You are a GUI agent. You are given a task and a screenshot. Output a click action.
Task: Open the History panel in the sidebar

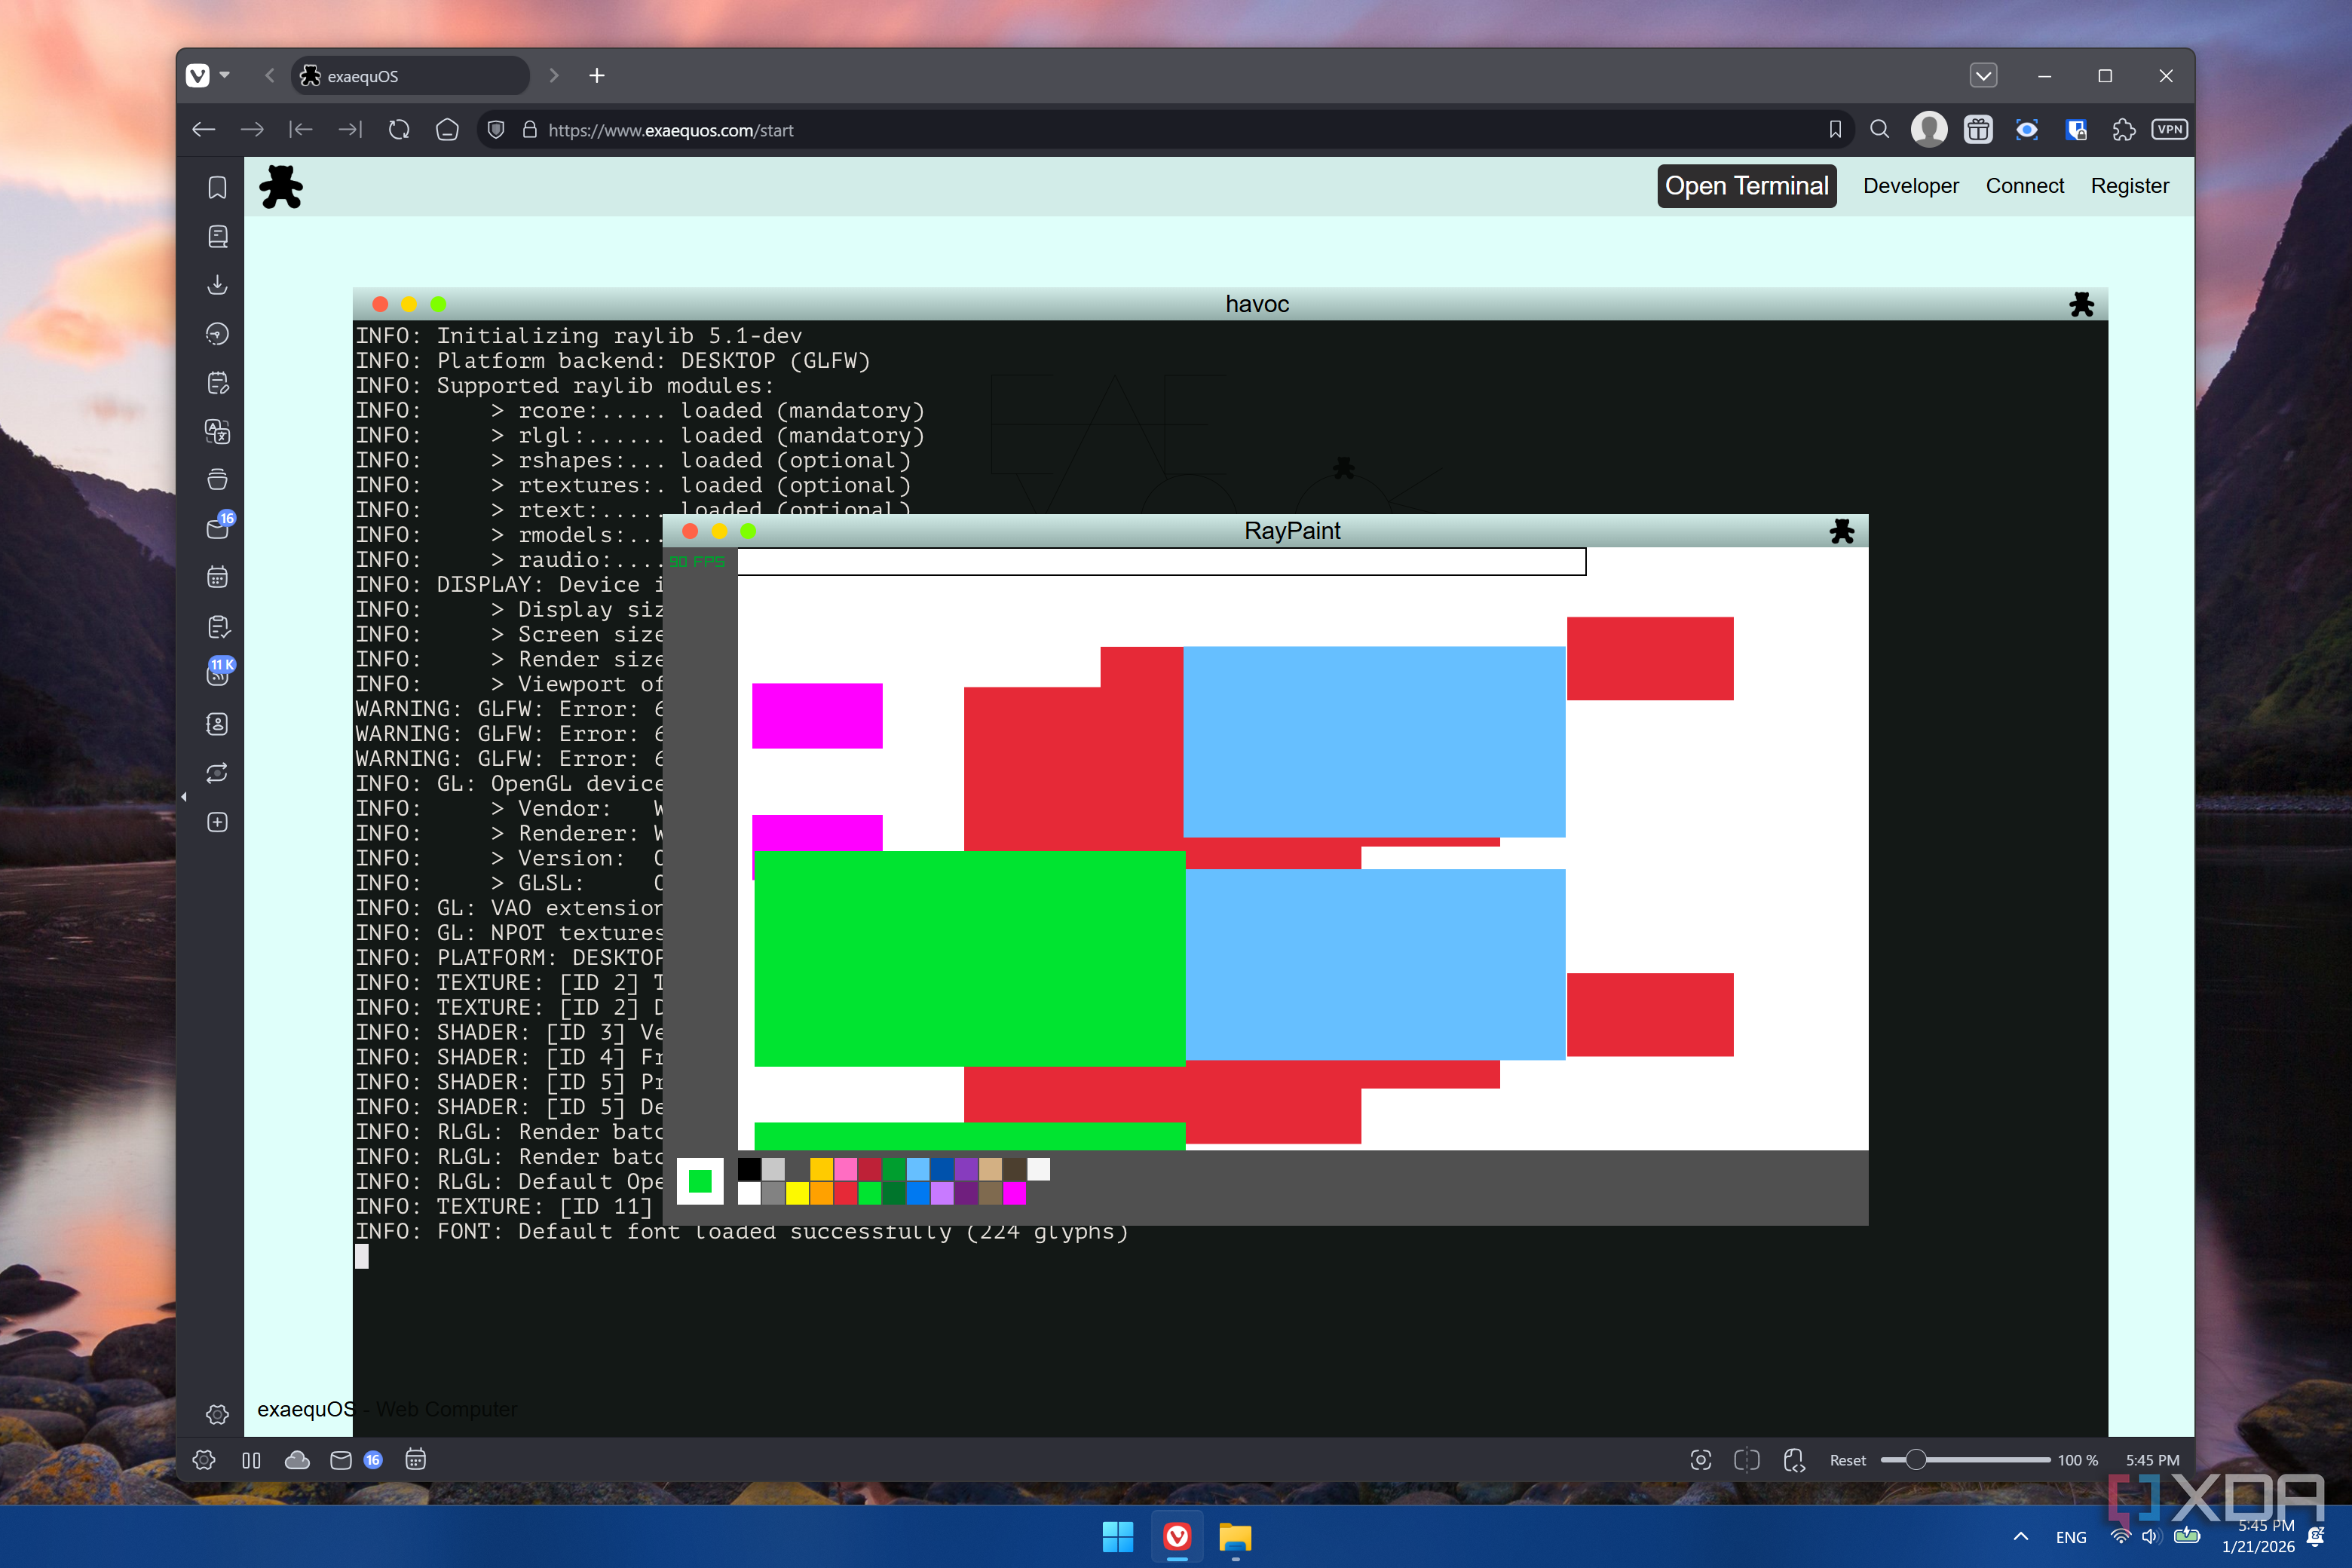217,334
